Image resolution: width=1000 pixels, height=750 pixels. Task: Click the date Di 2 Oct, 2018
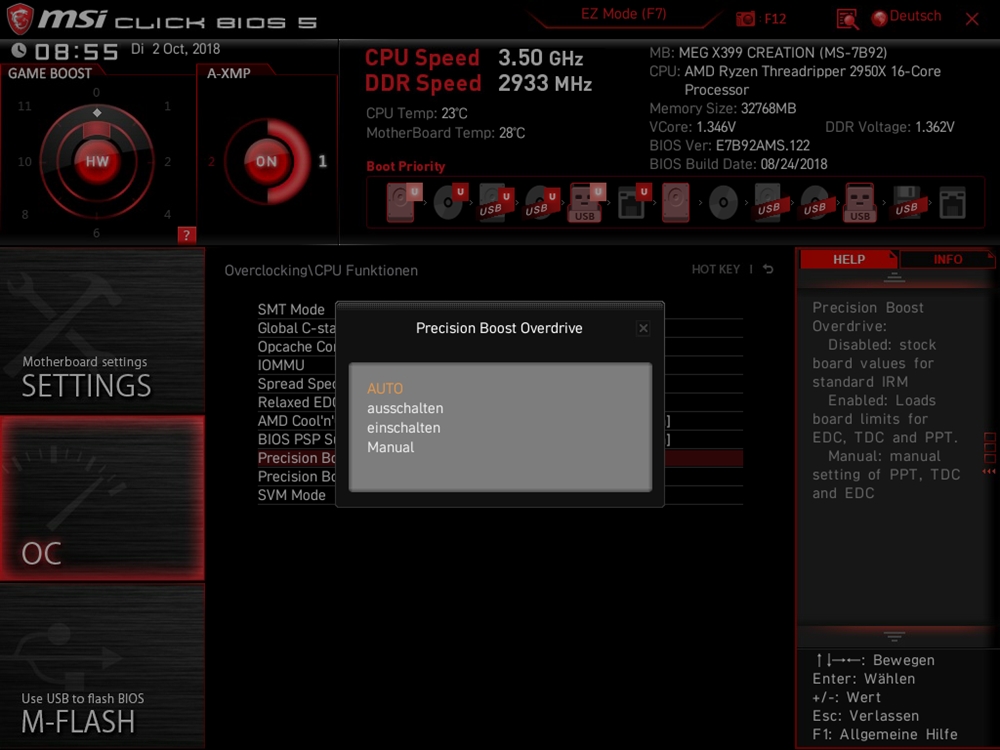175,49
